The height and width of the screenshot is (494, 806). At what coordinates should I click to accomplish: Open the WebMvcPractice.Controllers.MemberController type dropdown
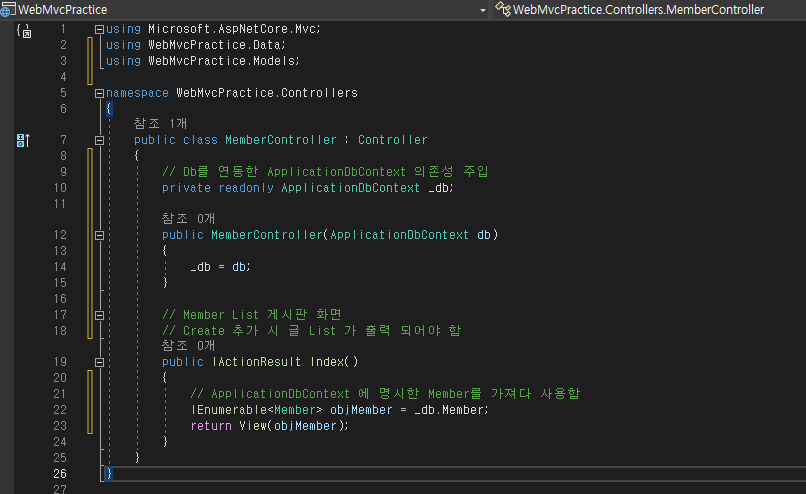click(x=638, y=10)
